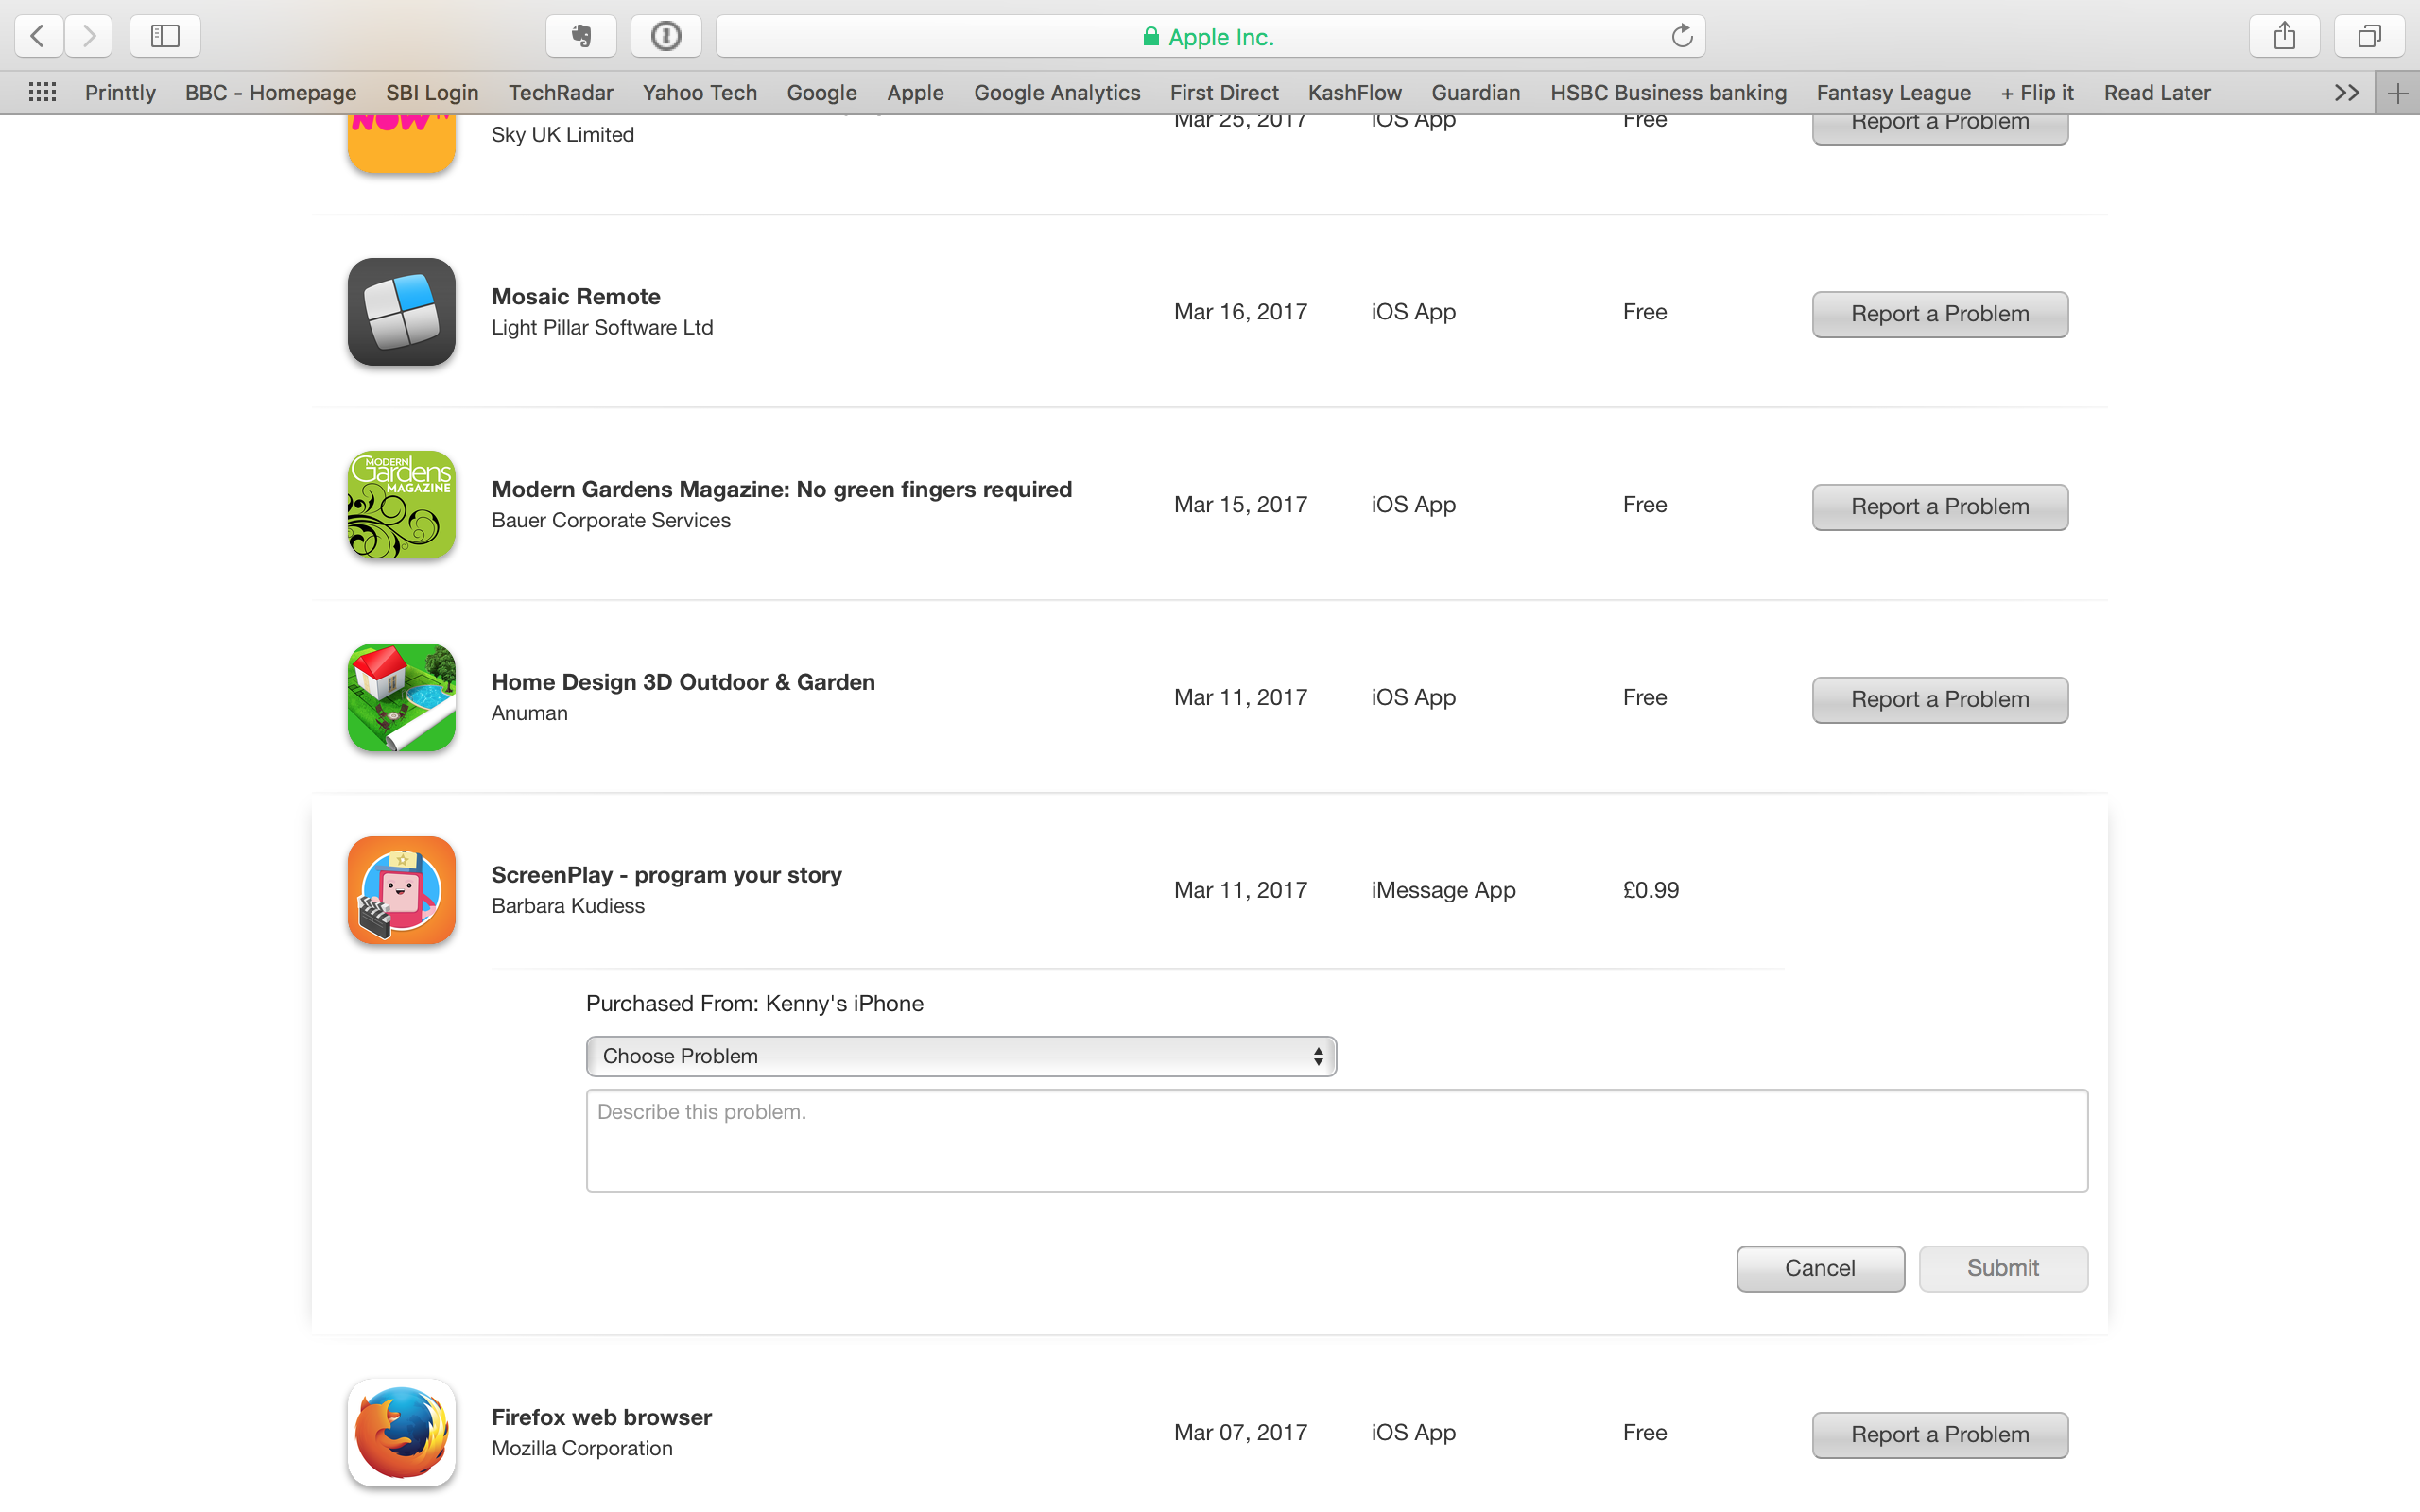Image resolution: width=2420 pixels, height=1512 pixels.
Task: Open the SBI Login bookmark
Action: click(432, 92)
